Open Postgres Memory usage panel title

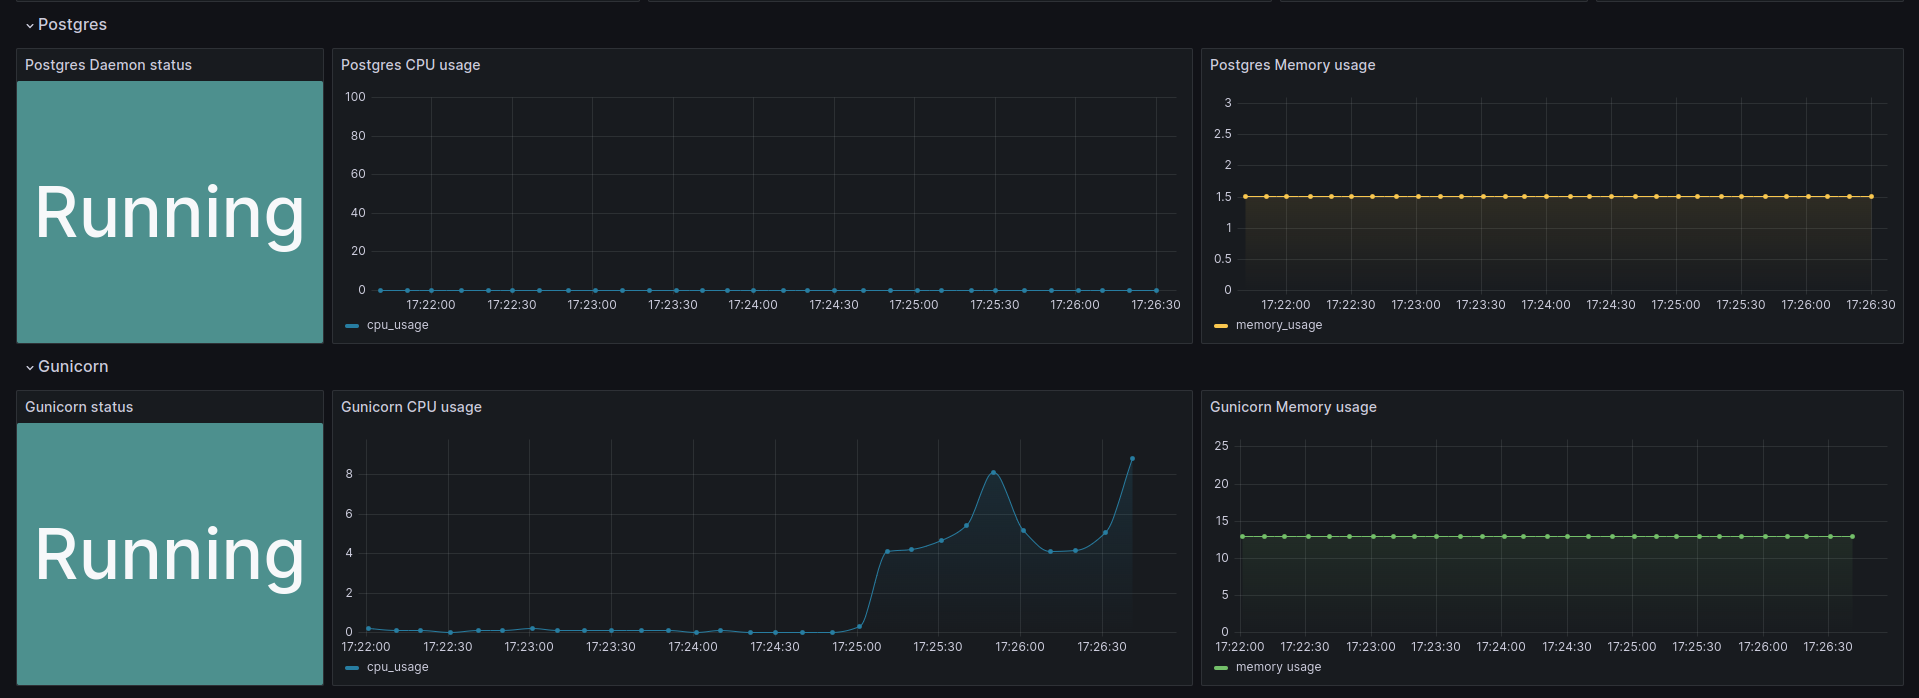point(1292,65)
